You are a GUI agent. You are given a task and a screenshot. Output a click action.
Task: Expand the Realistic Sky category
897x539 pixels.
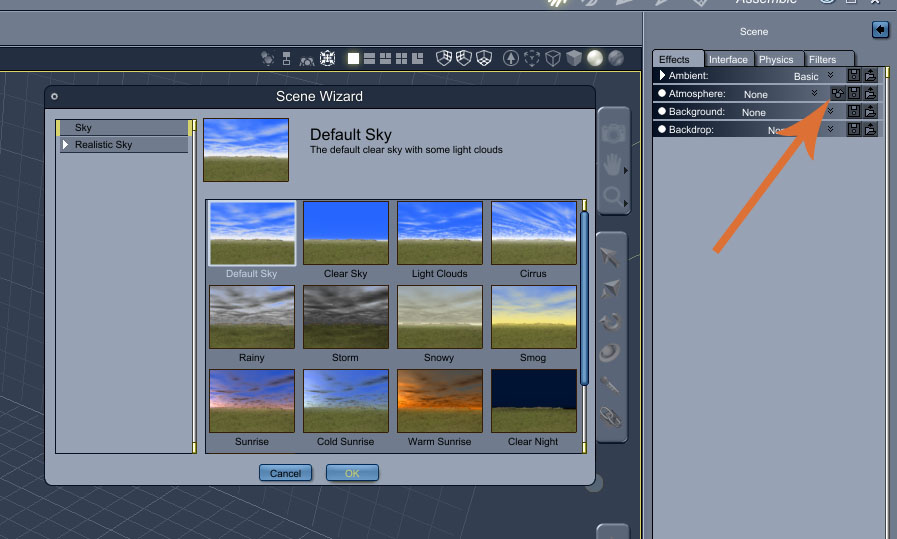[65, 145]
